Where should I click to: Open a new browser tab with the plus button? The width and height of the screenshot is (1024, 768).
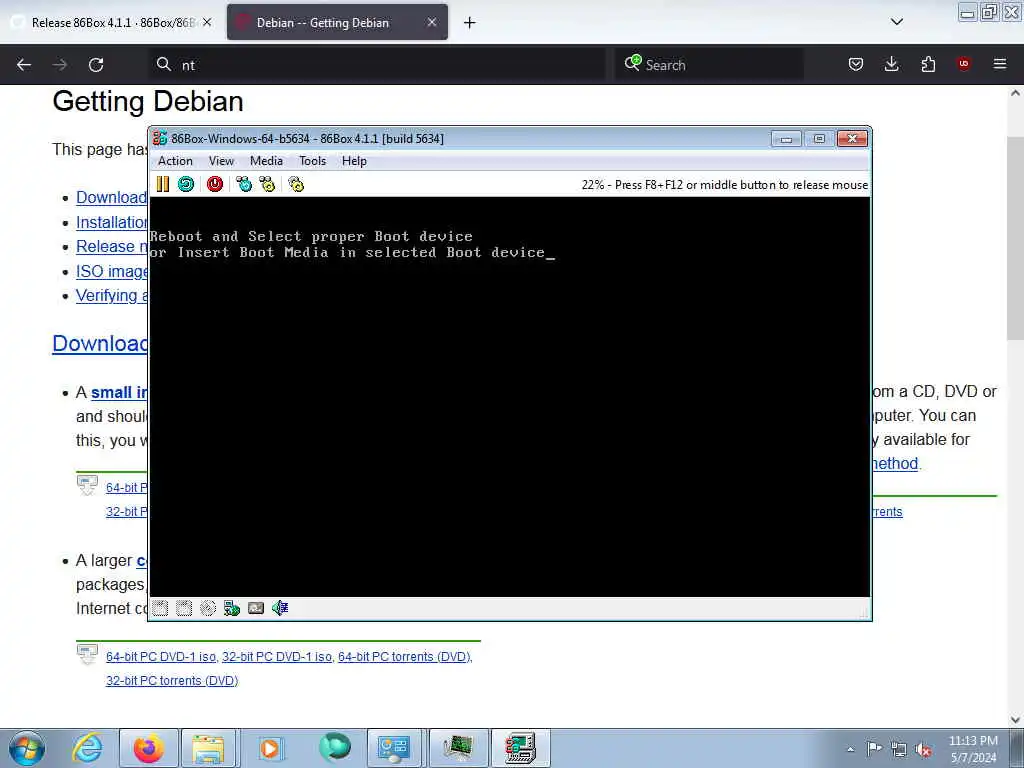pyautogui.click(x=470, y=23)
